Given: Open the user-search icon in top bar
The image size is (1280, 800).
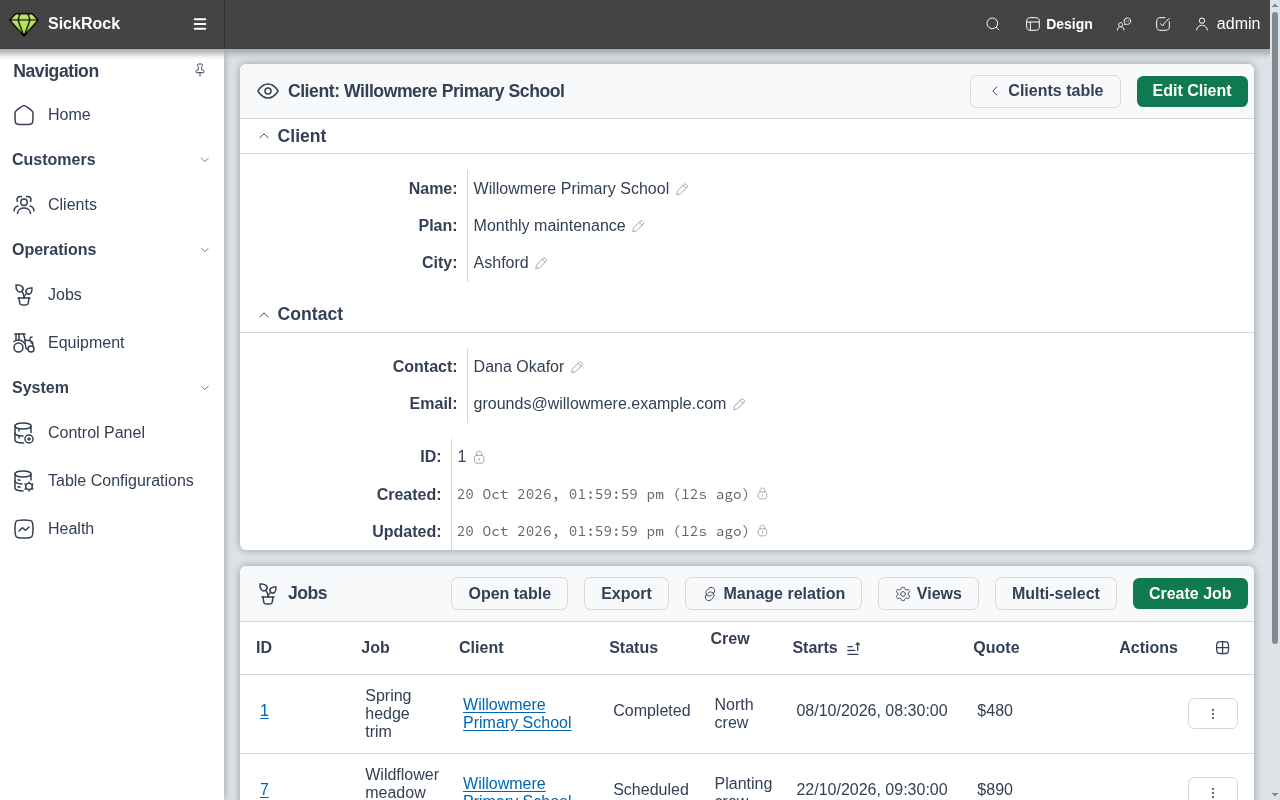Looking at the screenshot, I should tap(1124, 24).
